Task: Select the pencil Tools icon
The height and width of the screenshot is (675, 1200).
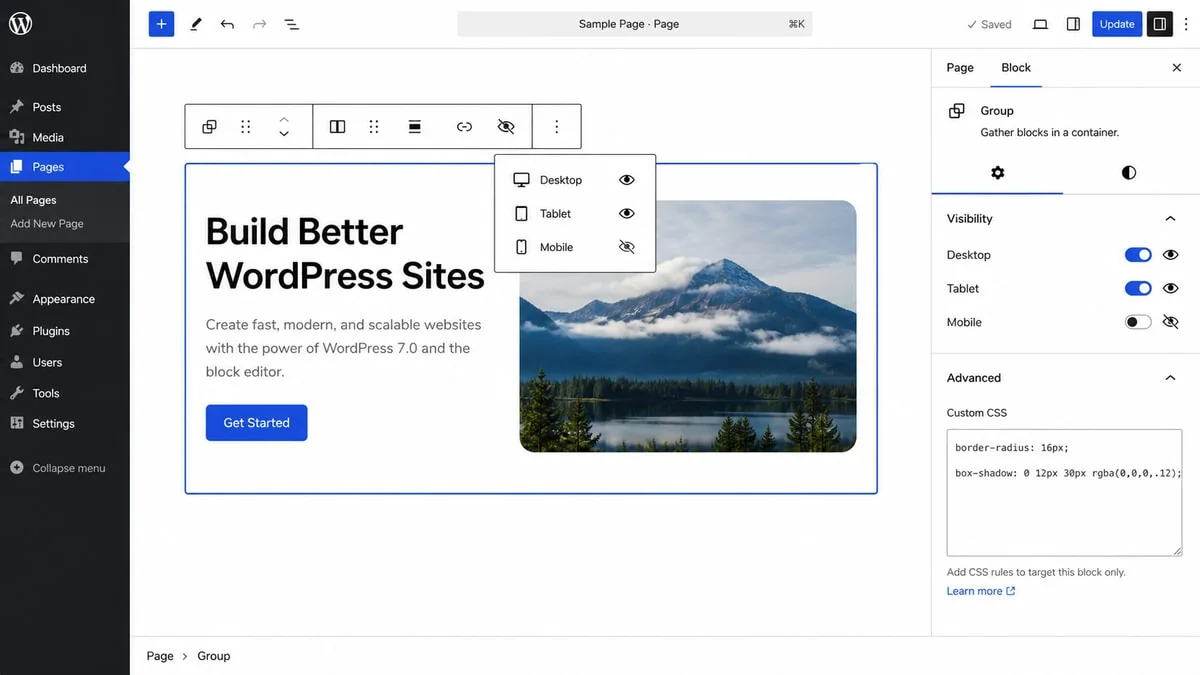Action: click(196, 24)
